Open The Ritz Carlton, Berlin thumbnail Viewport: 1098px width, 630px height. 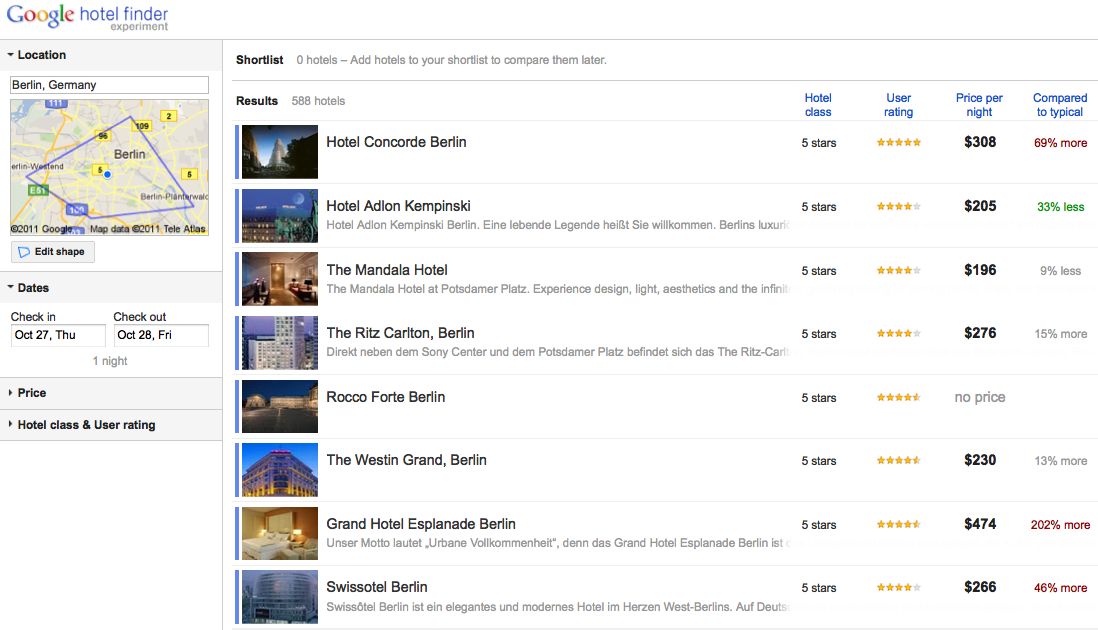pos(279,343)
